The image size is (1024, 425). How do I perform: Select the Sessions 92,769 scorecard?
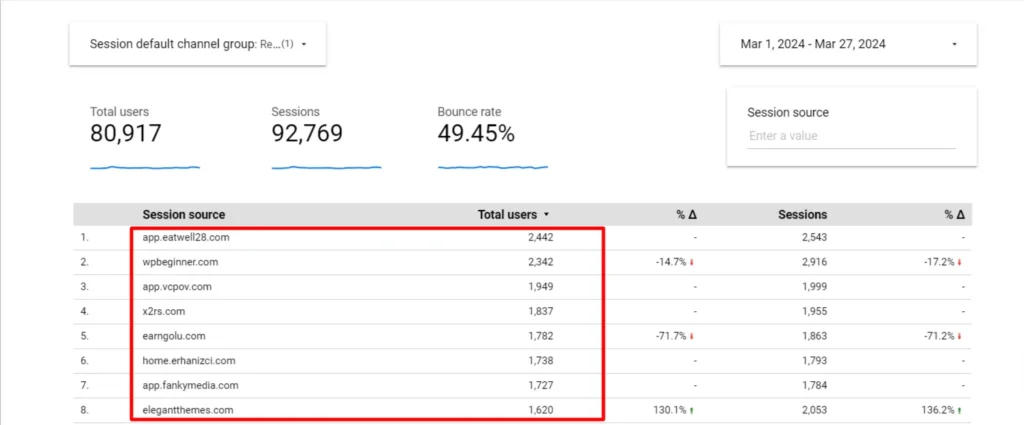click(x=307, y=133)
